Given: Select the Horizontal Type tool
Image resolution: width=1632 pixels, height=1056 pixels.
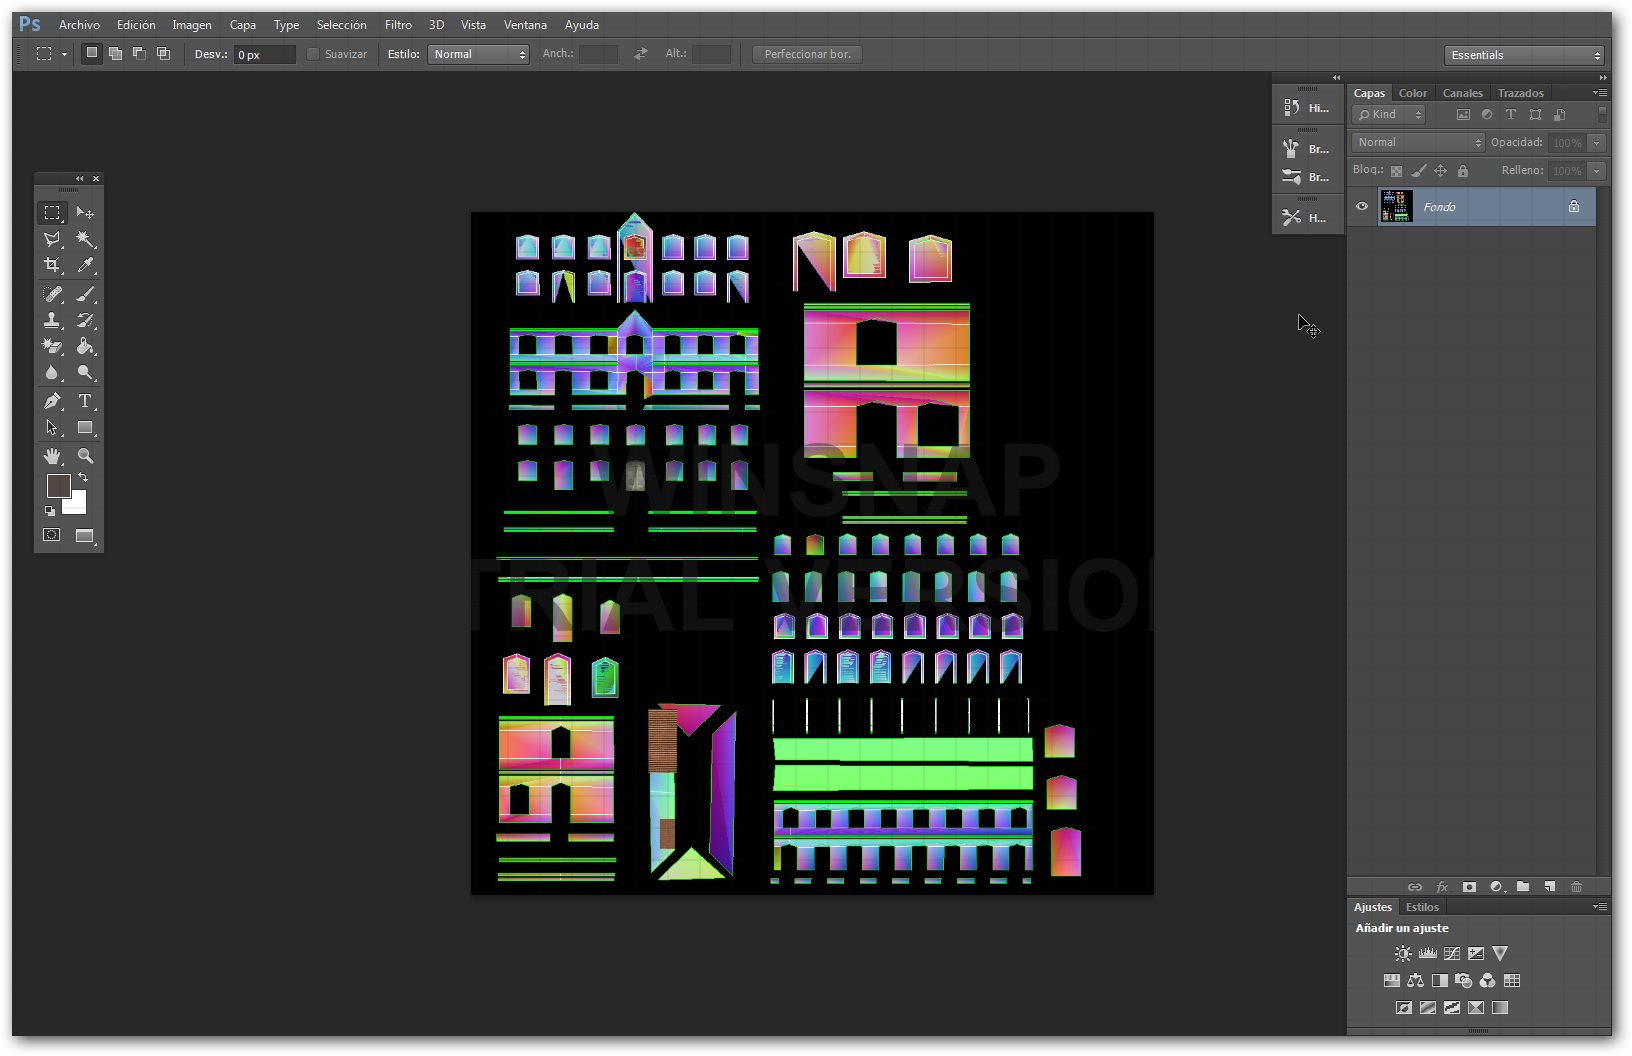Looking at the screenshot, I should (x=85, y=401).
